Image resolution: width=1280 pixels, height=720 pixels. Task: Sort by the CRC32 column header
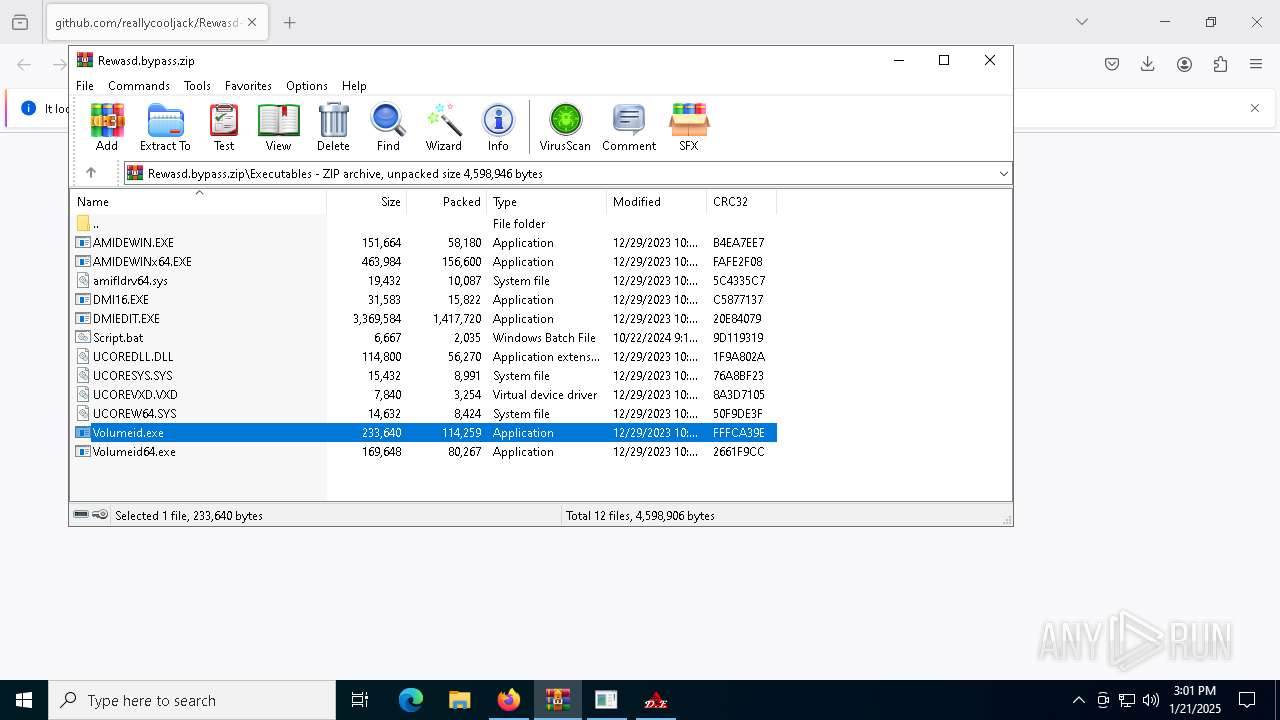point(742,202)
